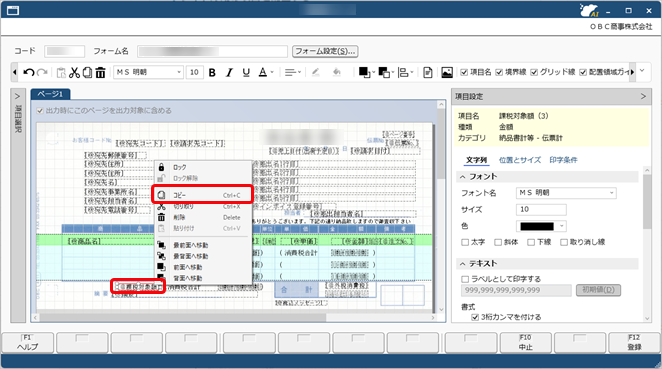Toggle italic formatting with the I icon
662x369 pixels.
point(229,73)
